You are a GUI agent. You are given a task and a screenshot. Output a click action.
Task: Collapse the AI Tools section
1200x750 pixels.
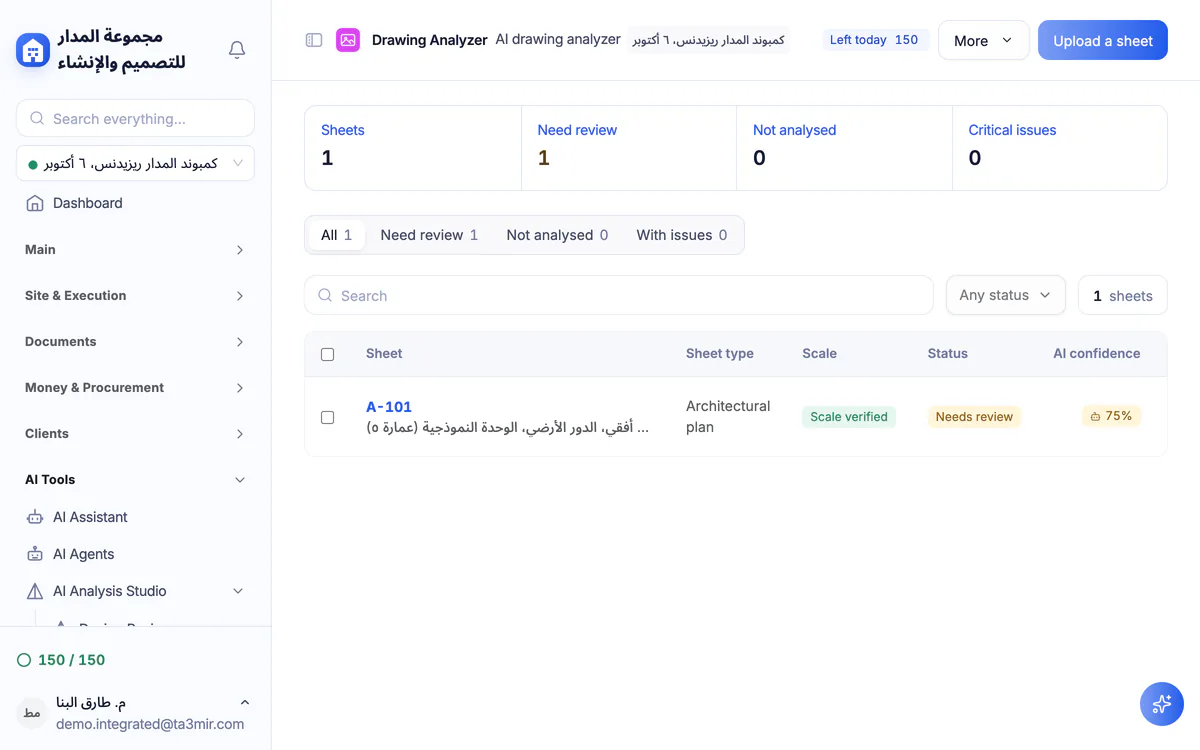(135, 480)
